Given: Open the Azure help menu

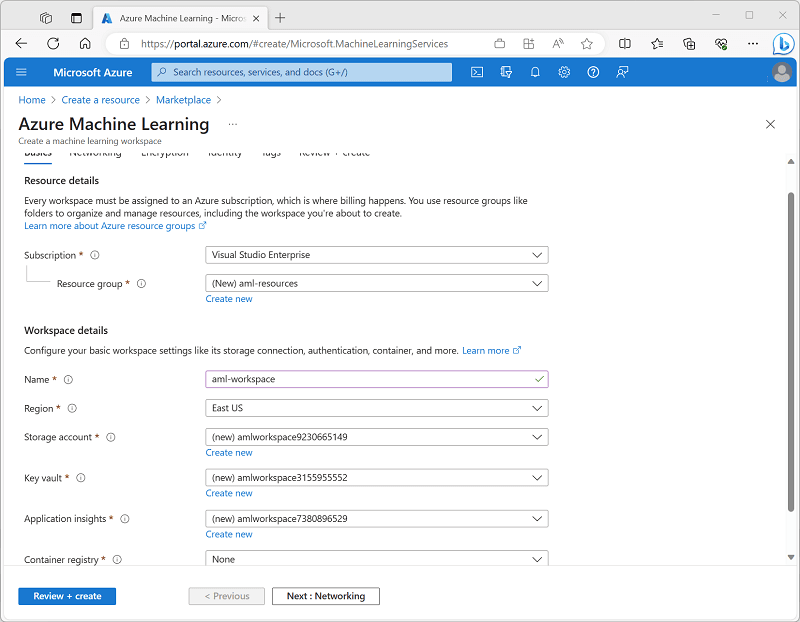Looking at the screenshot, I should (592, 72).
